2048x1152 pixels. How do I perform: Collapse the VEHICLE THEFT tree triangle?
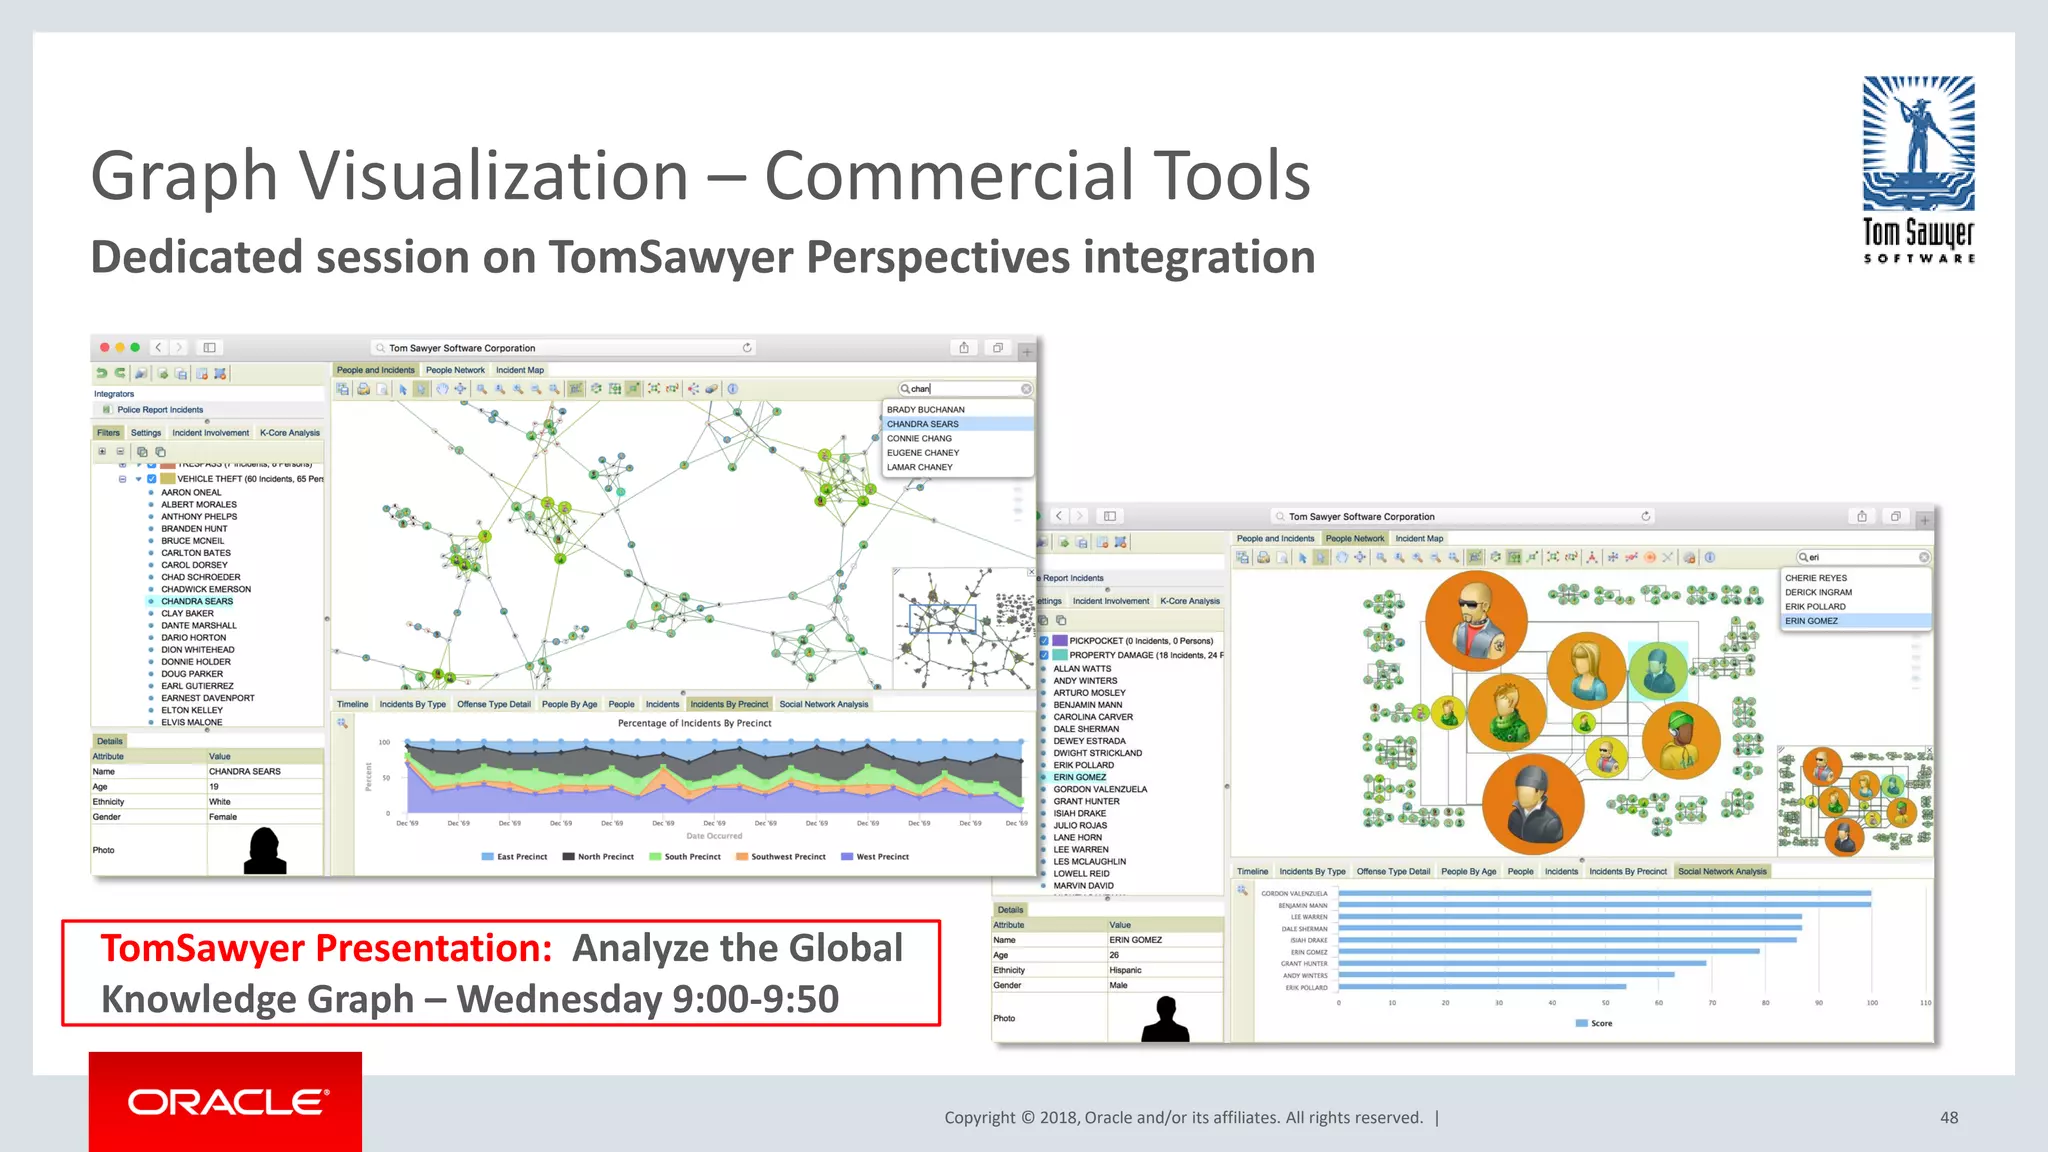[x=138, y=479]
